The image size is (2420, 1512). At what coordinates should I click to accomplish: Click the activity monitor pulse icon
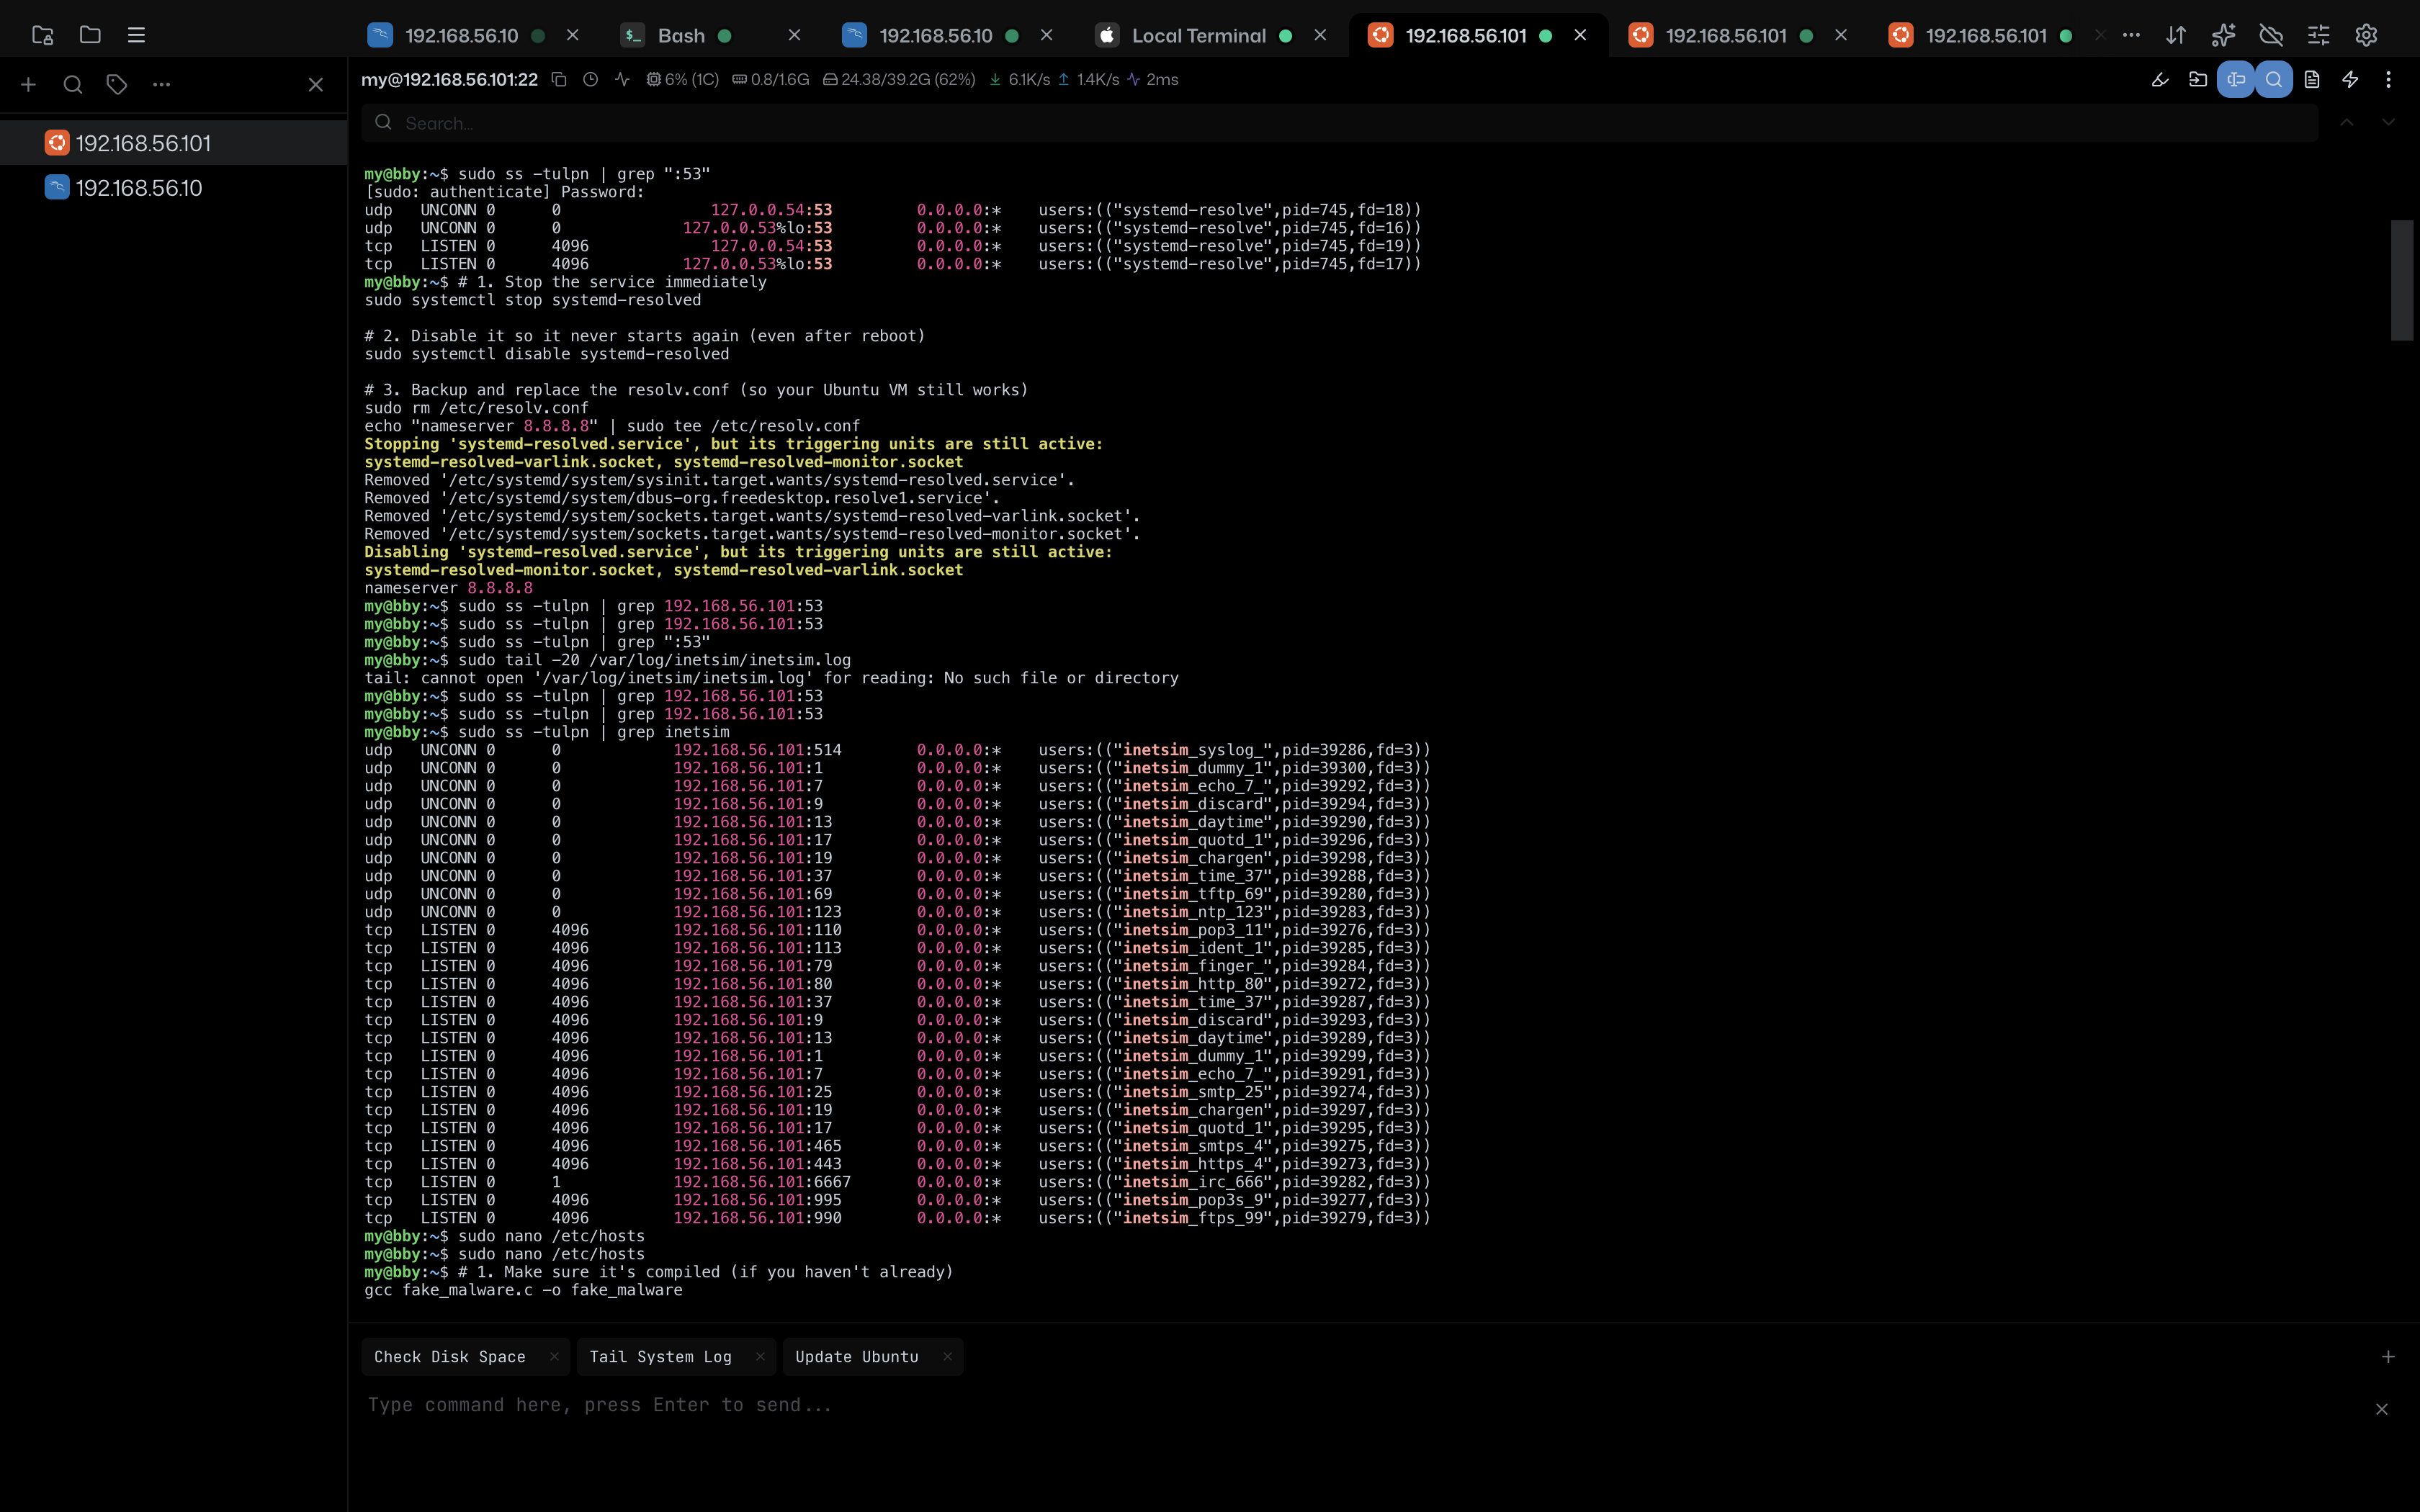(622, 79)
